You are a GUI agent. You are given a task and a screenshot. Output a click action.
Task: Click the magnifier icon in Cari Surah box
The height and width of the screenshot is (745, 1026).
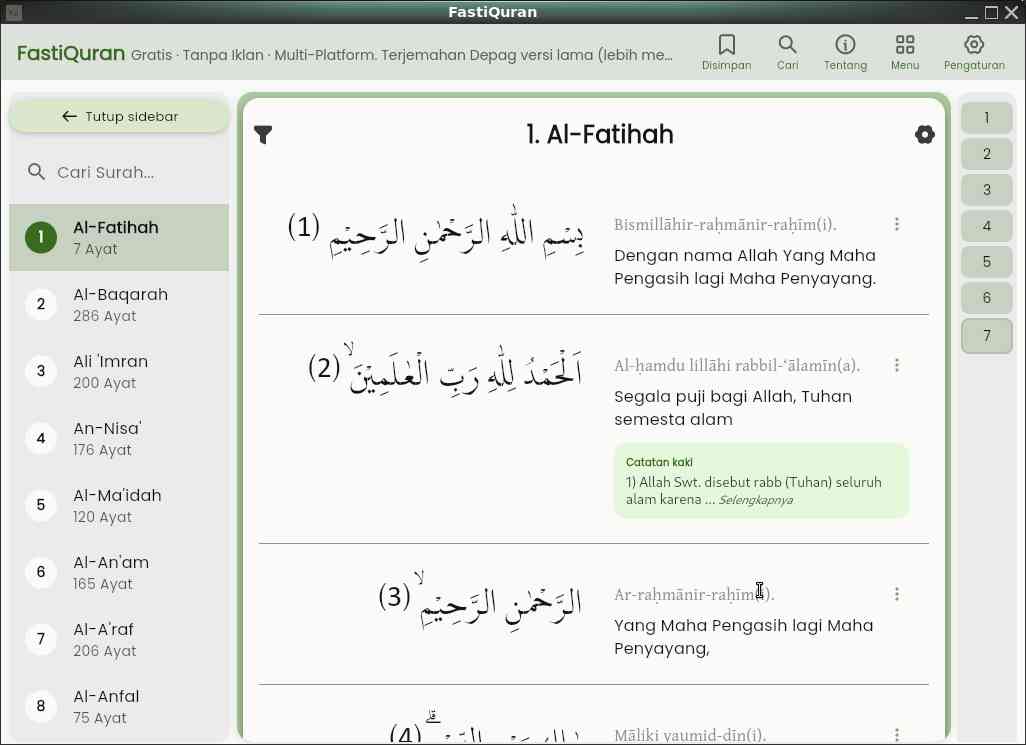coord(37,171)
